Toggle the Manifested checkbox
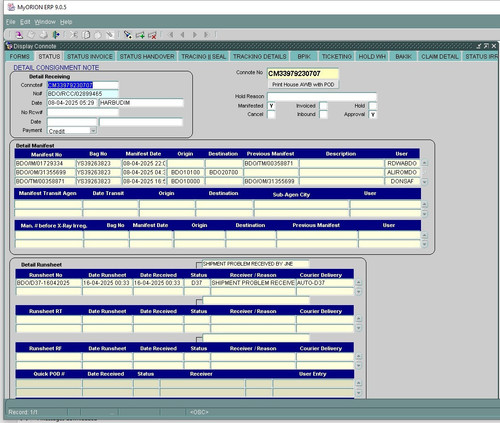This screenshot has height=423, width=500. tap(271, 106)
